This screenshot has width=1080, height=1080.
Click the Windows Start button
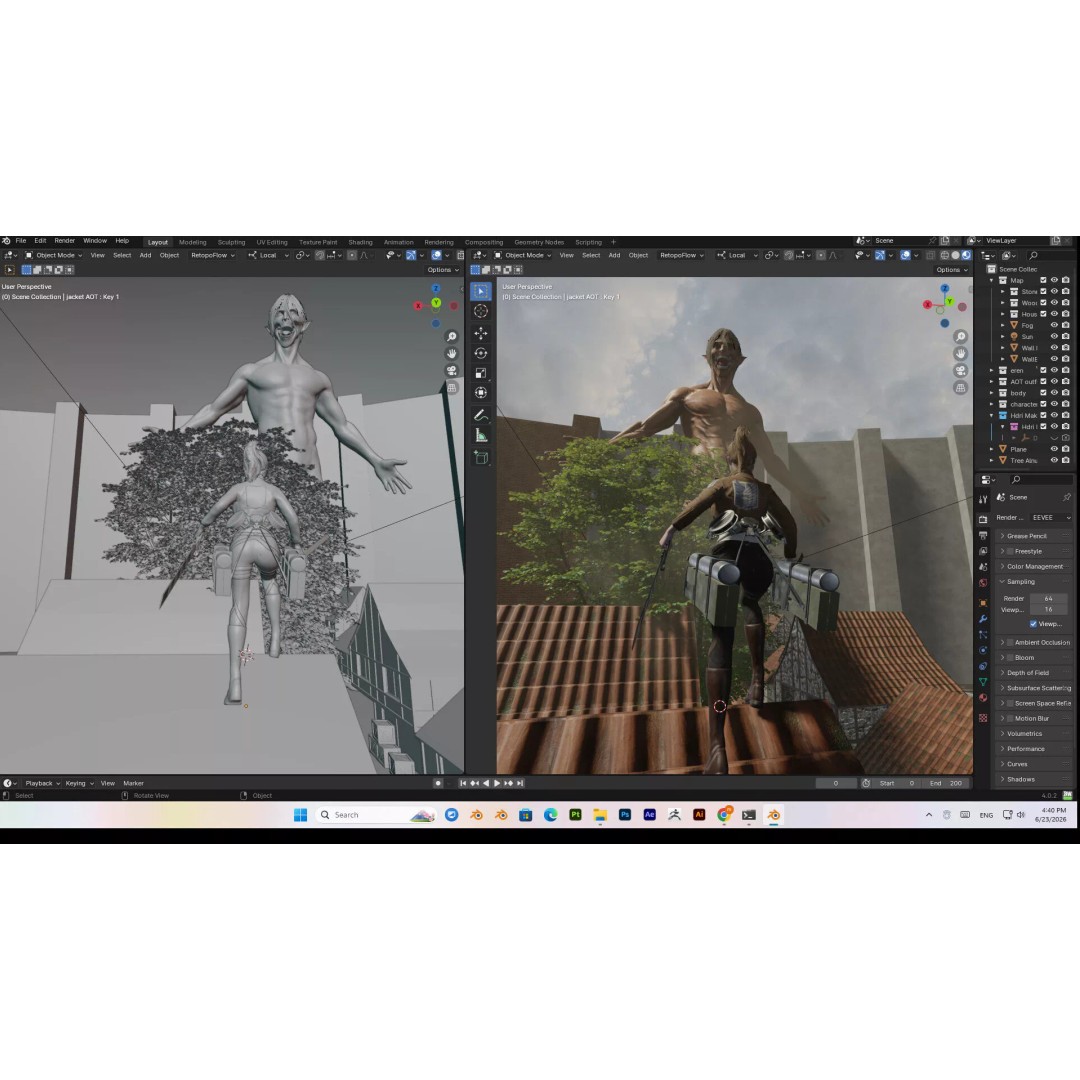(300, 815)
